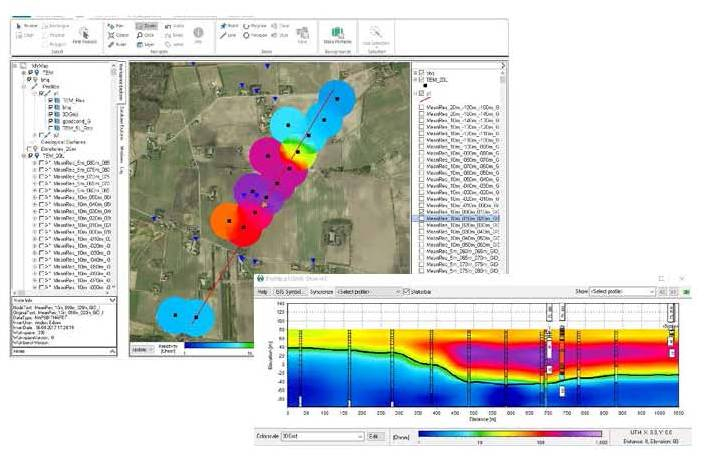Select the Polyline draw tool
Image resolution: width=704 pixels, height=456 pixels.
(255, 26)
